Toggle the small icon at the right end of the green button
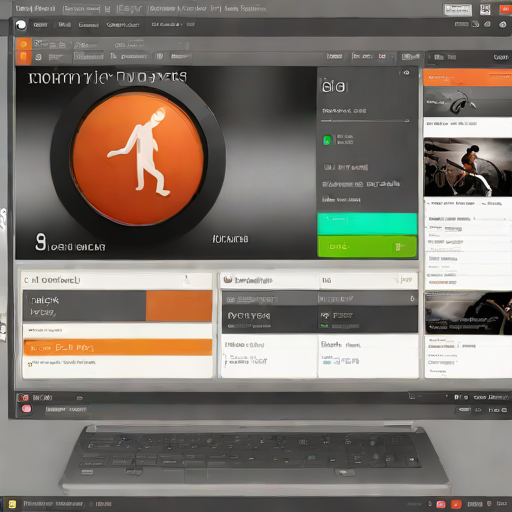Viewport: 512px width, 512px height. (x=399, y=247)
